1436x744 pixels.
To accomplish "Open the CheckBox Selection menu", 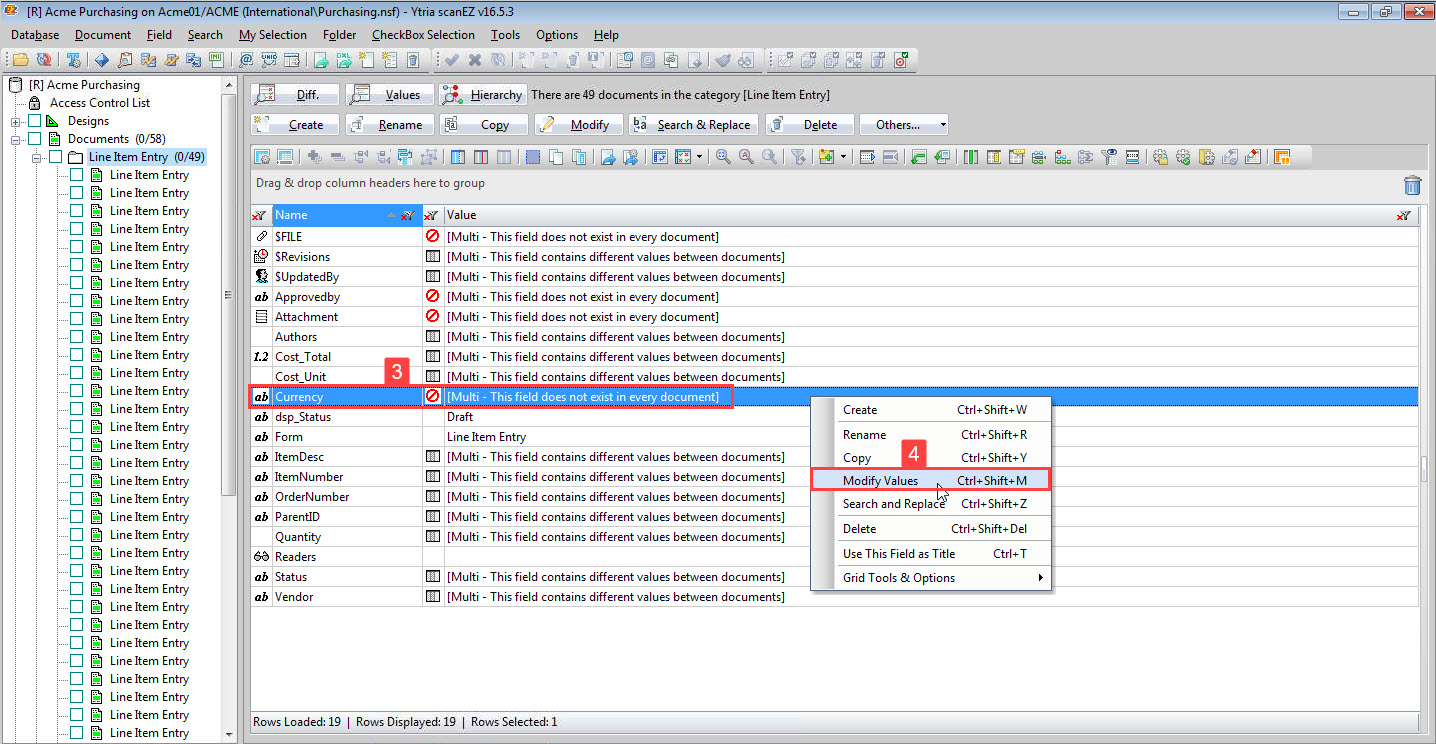I will (423, 34).
